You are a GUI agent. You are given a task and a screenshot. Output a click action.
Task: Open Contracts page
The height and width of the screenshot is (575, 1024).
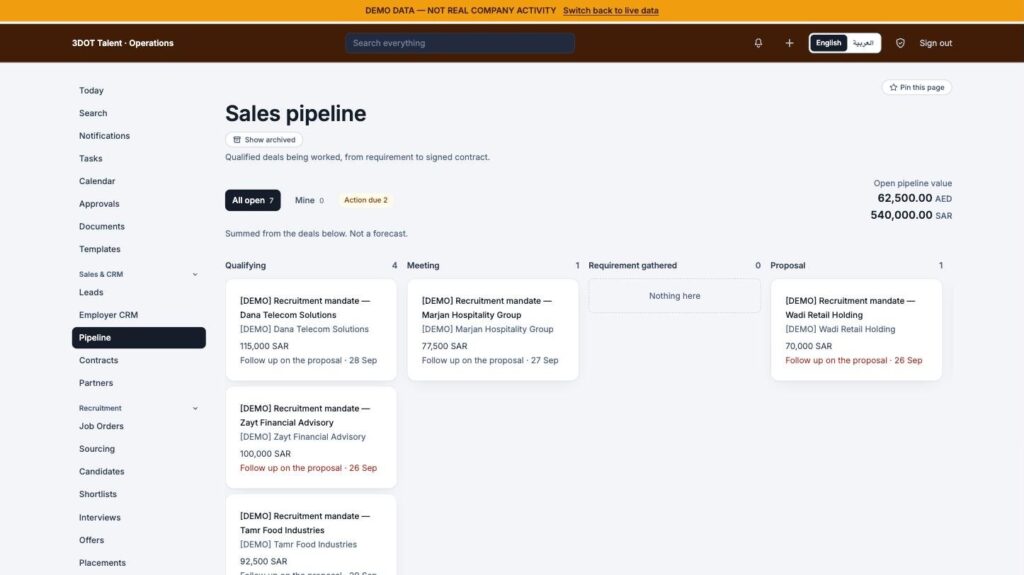point(138,360)
